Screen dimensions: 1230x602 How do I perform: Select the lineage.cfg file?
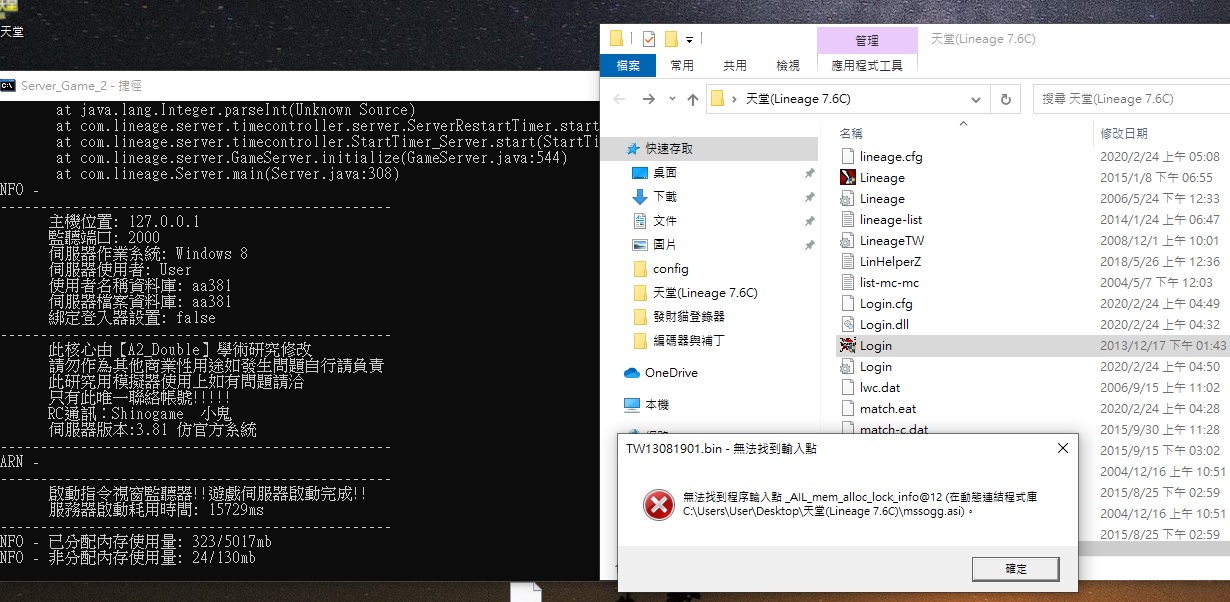pyautogui.click(x=891, y=157)
